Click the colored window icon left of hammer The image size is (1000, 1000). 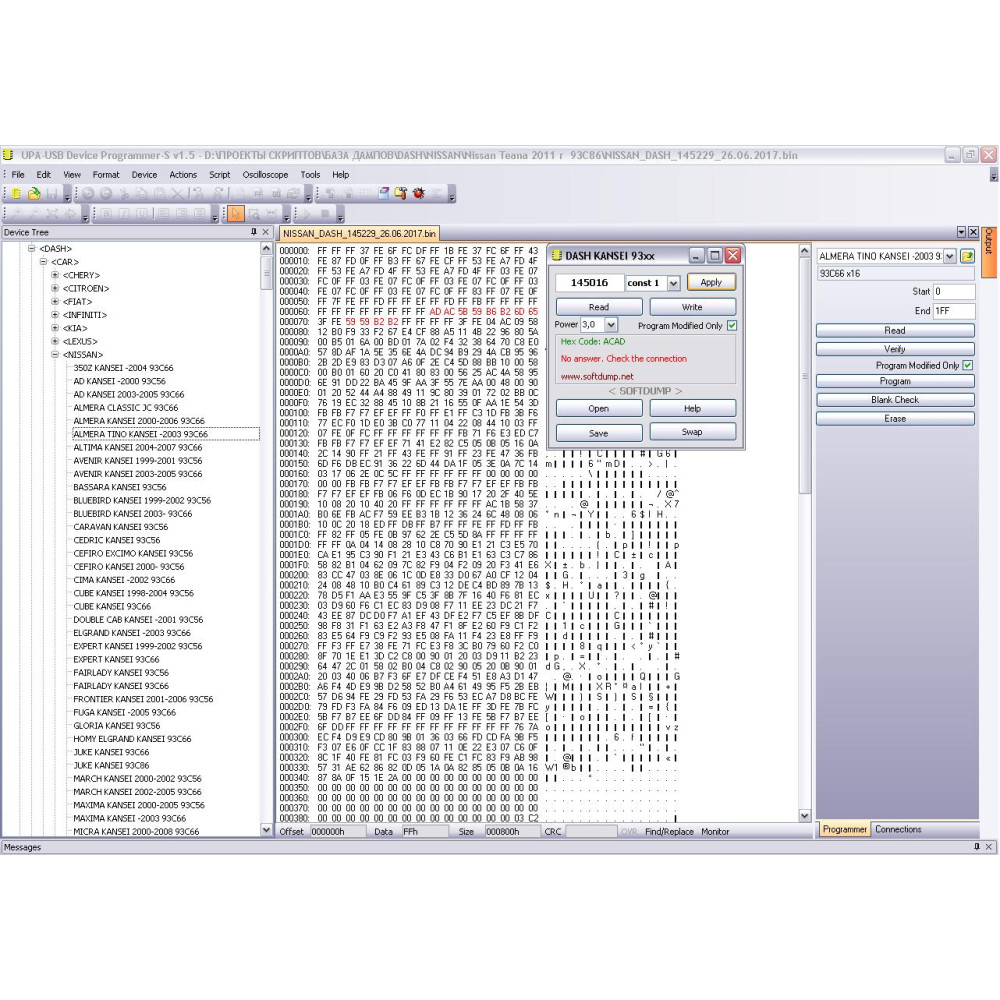(383, 193)
